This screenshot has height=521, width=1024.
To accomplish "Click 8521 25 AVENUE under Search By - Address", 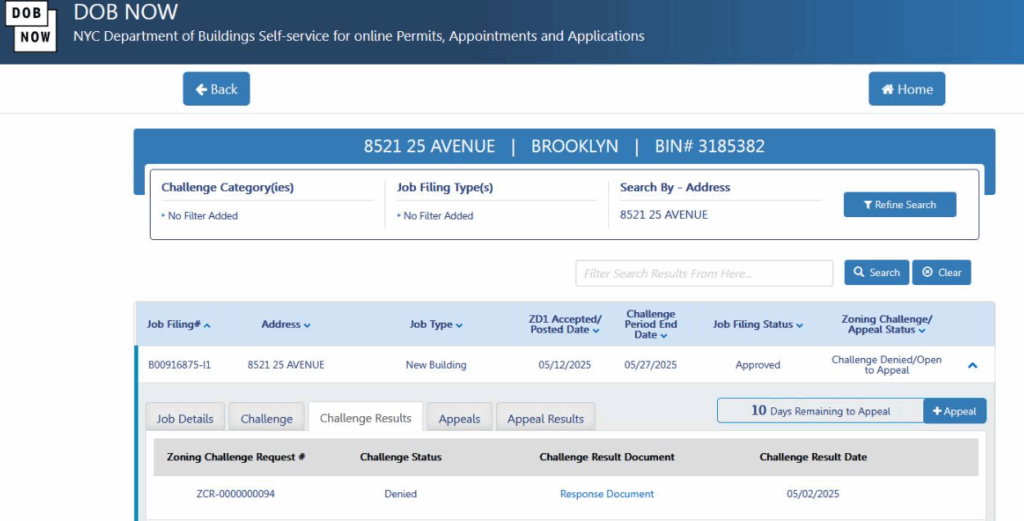I will pos(664,215).
